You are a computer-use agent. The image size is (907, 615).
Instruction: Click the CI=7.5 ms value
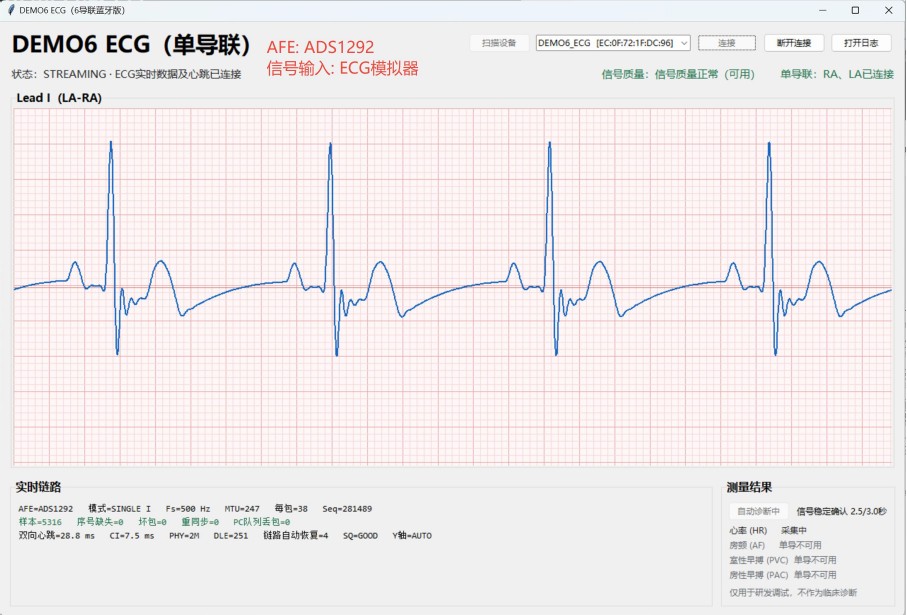click(x=132, y=536)
